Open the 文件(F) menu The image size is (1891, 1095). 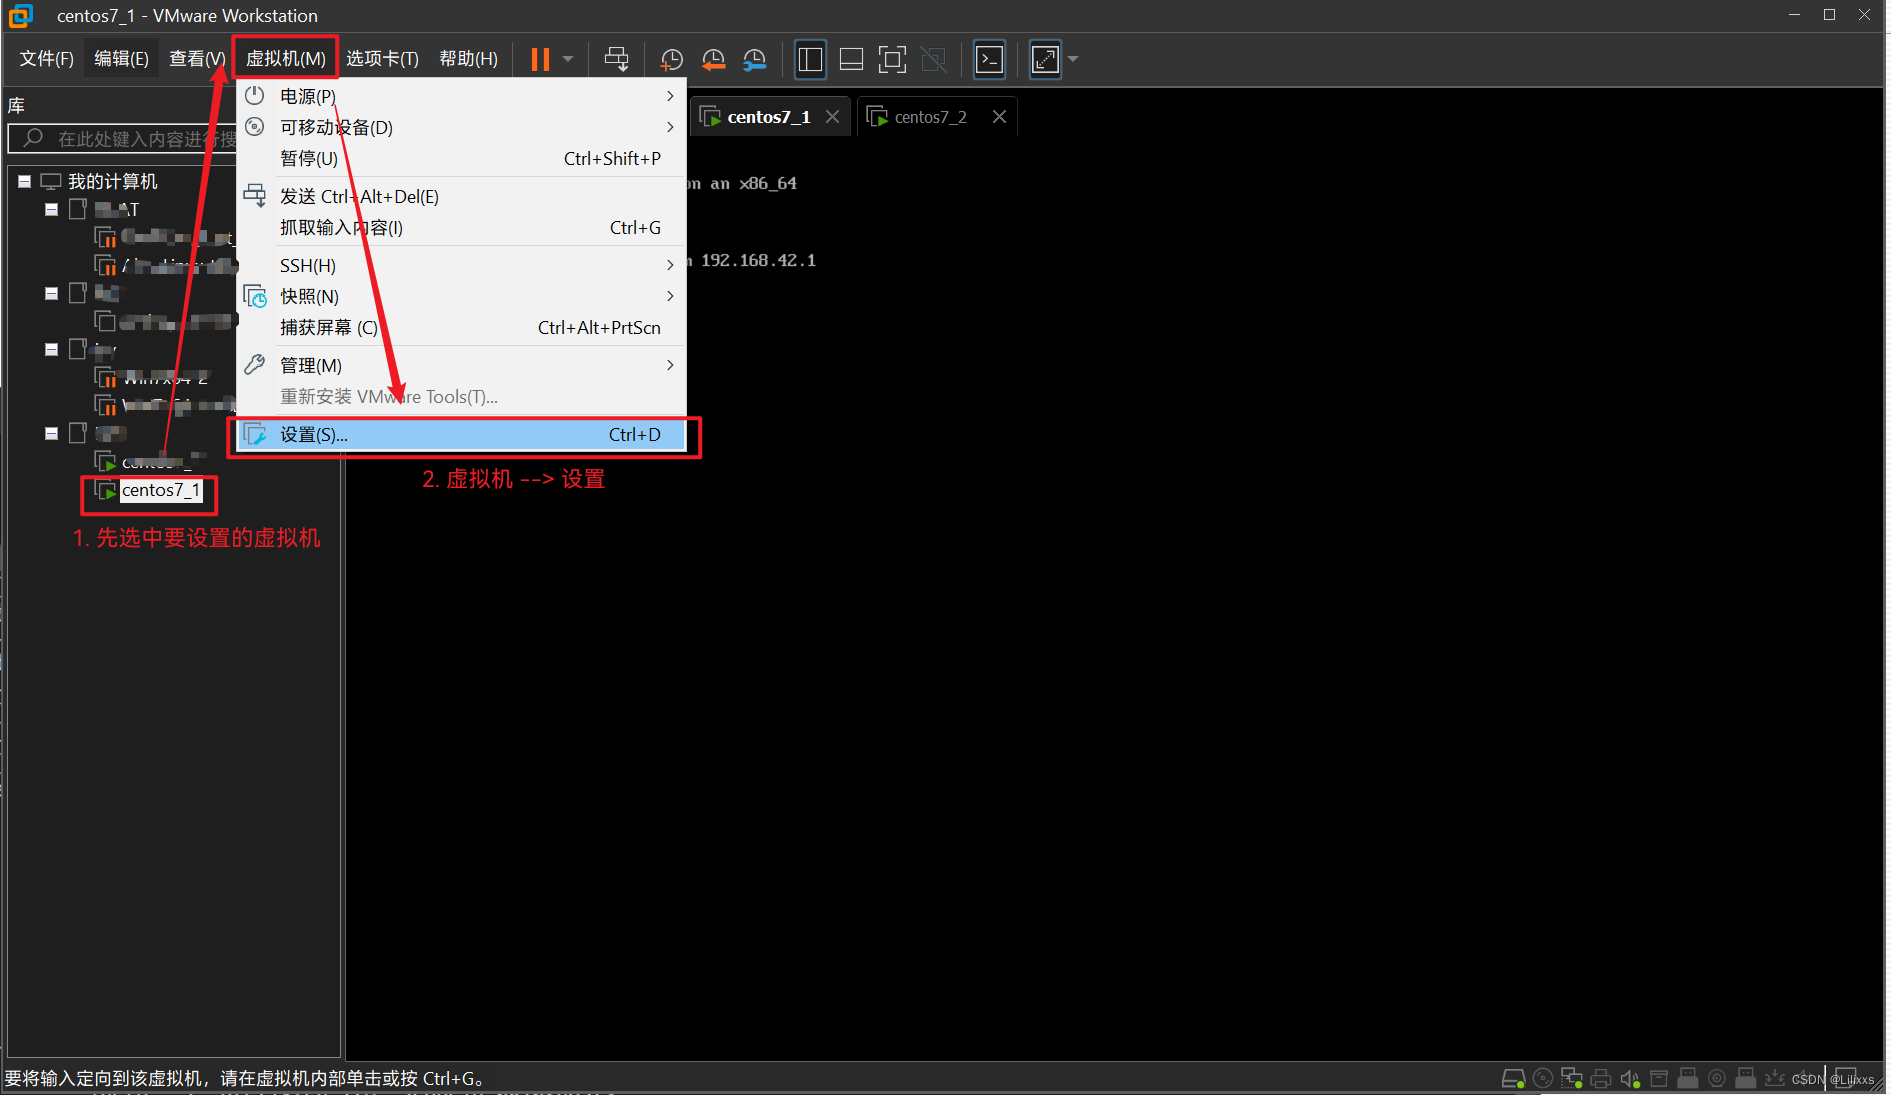point(47,59)
